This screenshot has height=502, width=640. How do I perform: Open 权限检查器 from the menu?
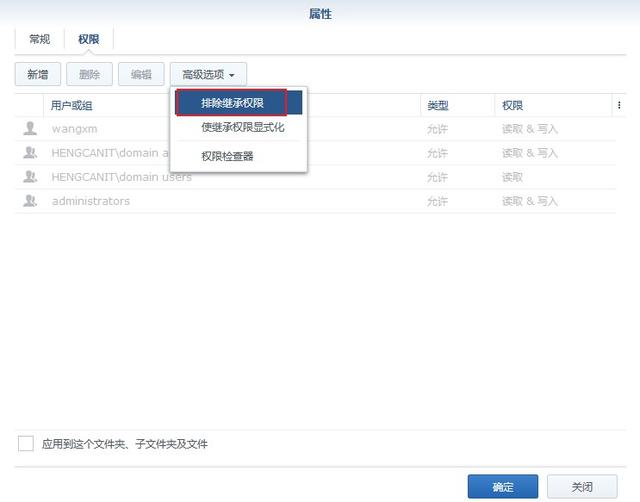tap(239, 156)
